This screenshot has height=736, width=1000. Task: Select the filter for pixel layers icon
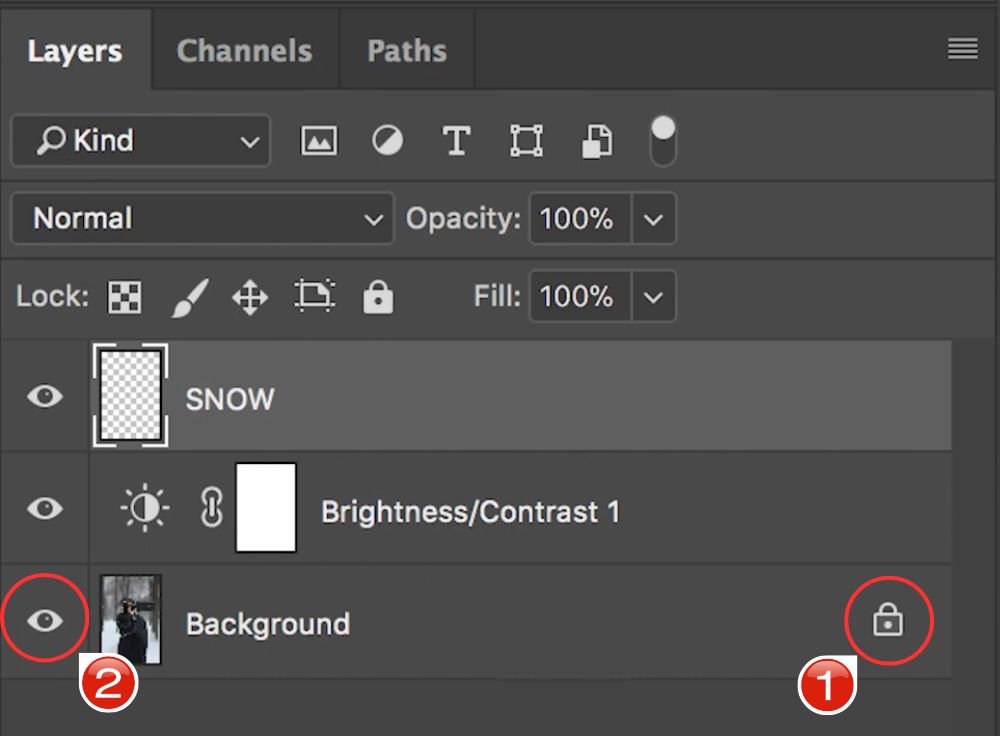click(318, 140)
